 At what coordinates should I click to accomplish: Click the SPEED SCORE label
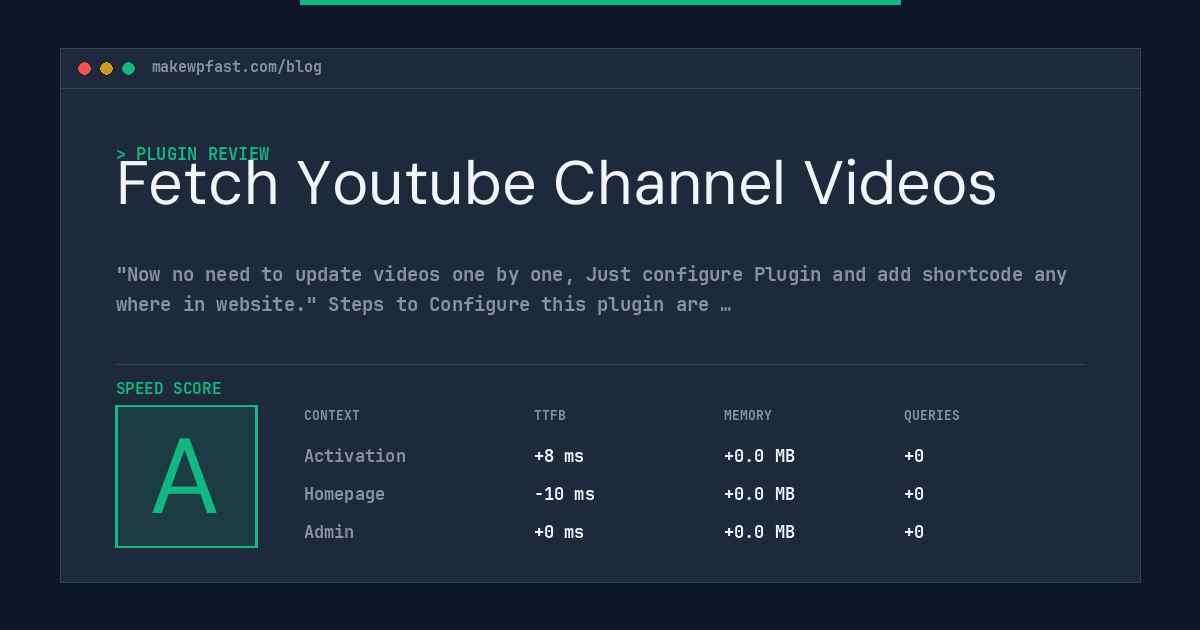(x=169, y=389)
